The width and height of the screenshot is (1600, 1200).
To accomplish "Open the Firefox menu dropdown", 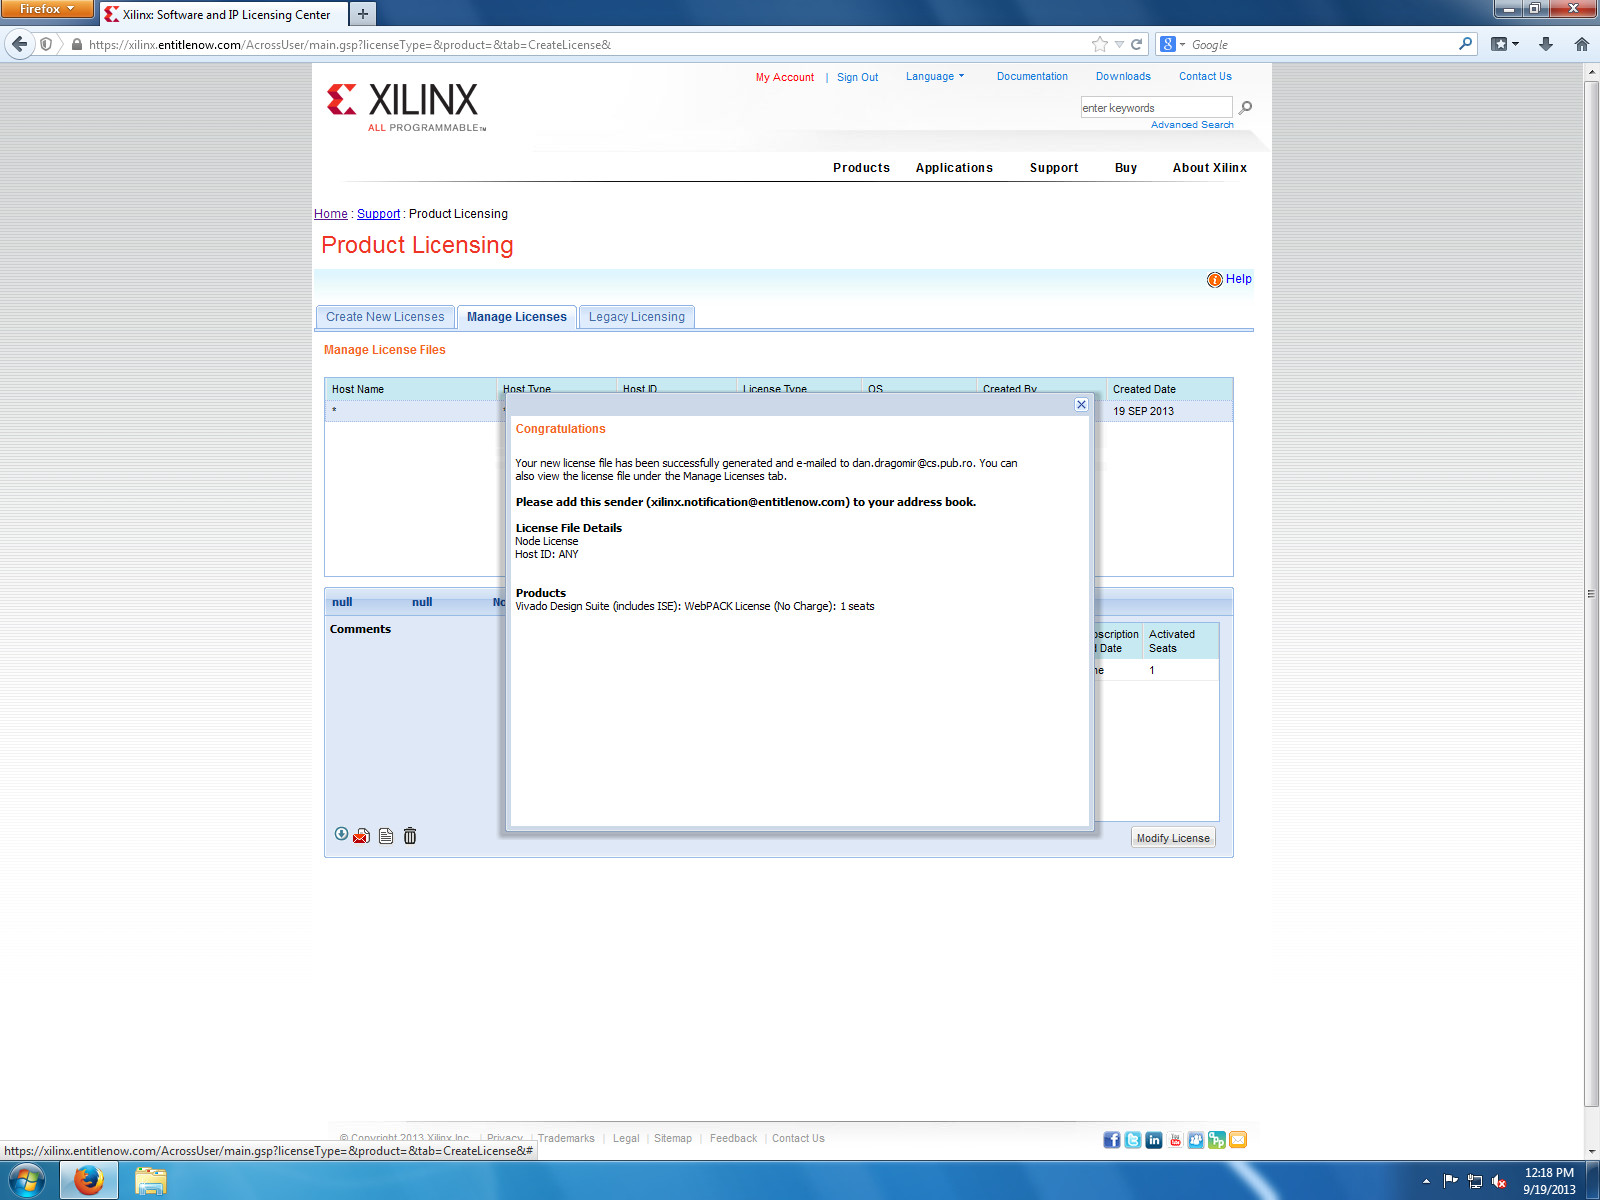I will coord(46,9).
